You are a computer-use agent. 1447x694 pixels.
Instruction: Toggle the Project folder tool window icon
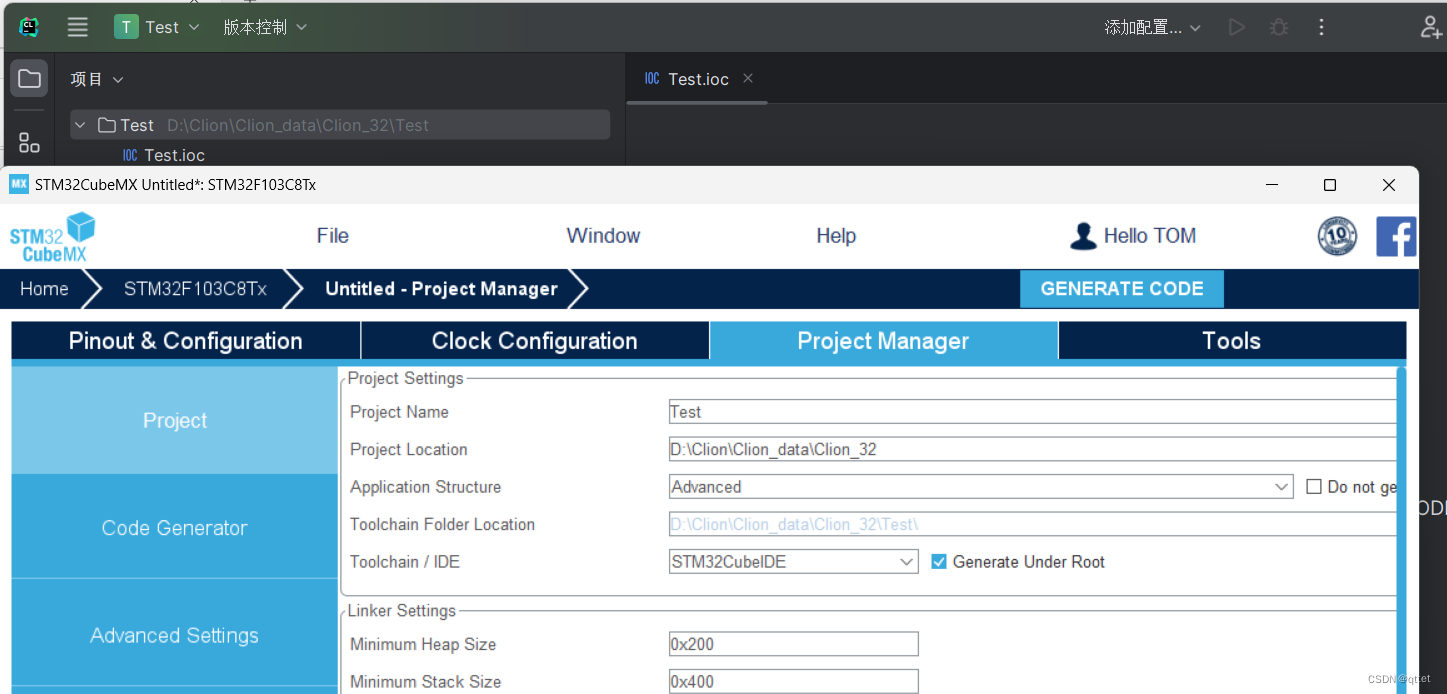pyautogui.click(x=29, y=78)
